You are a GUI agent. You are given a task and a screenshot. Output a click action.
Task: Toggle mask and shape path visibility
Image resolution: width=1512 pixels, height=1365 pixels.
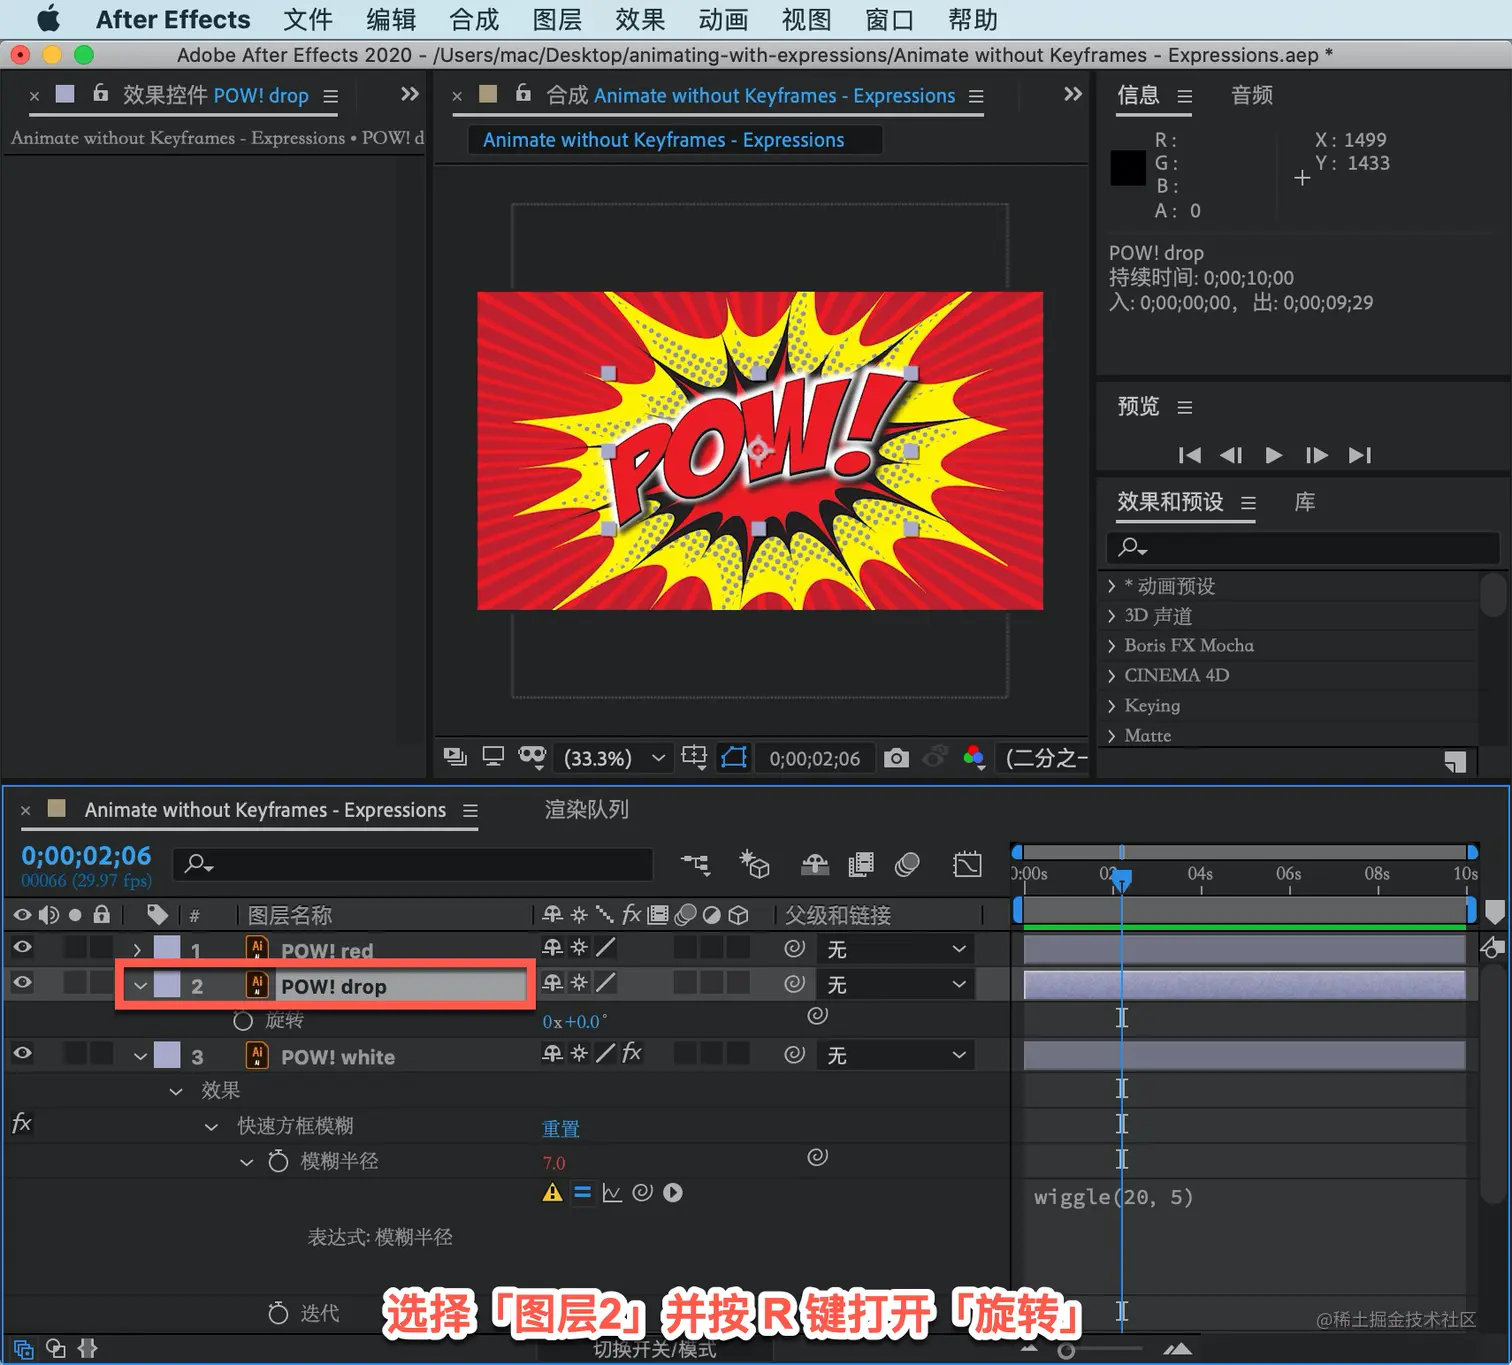(x=735, y=757)
